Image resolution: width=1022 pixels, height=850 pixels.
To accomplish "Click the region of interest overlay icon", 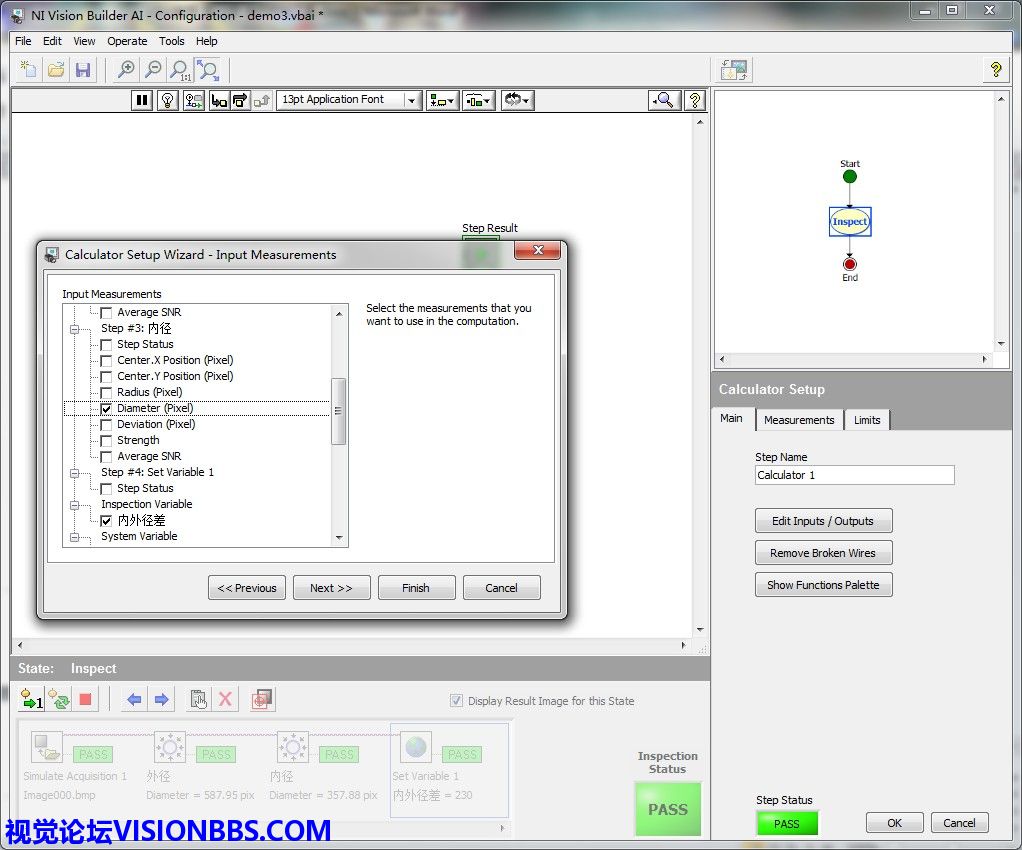I will [x=262, y=699].
